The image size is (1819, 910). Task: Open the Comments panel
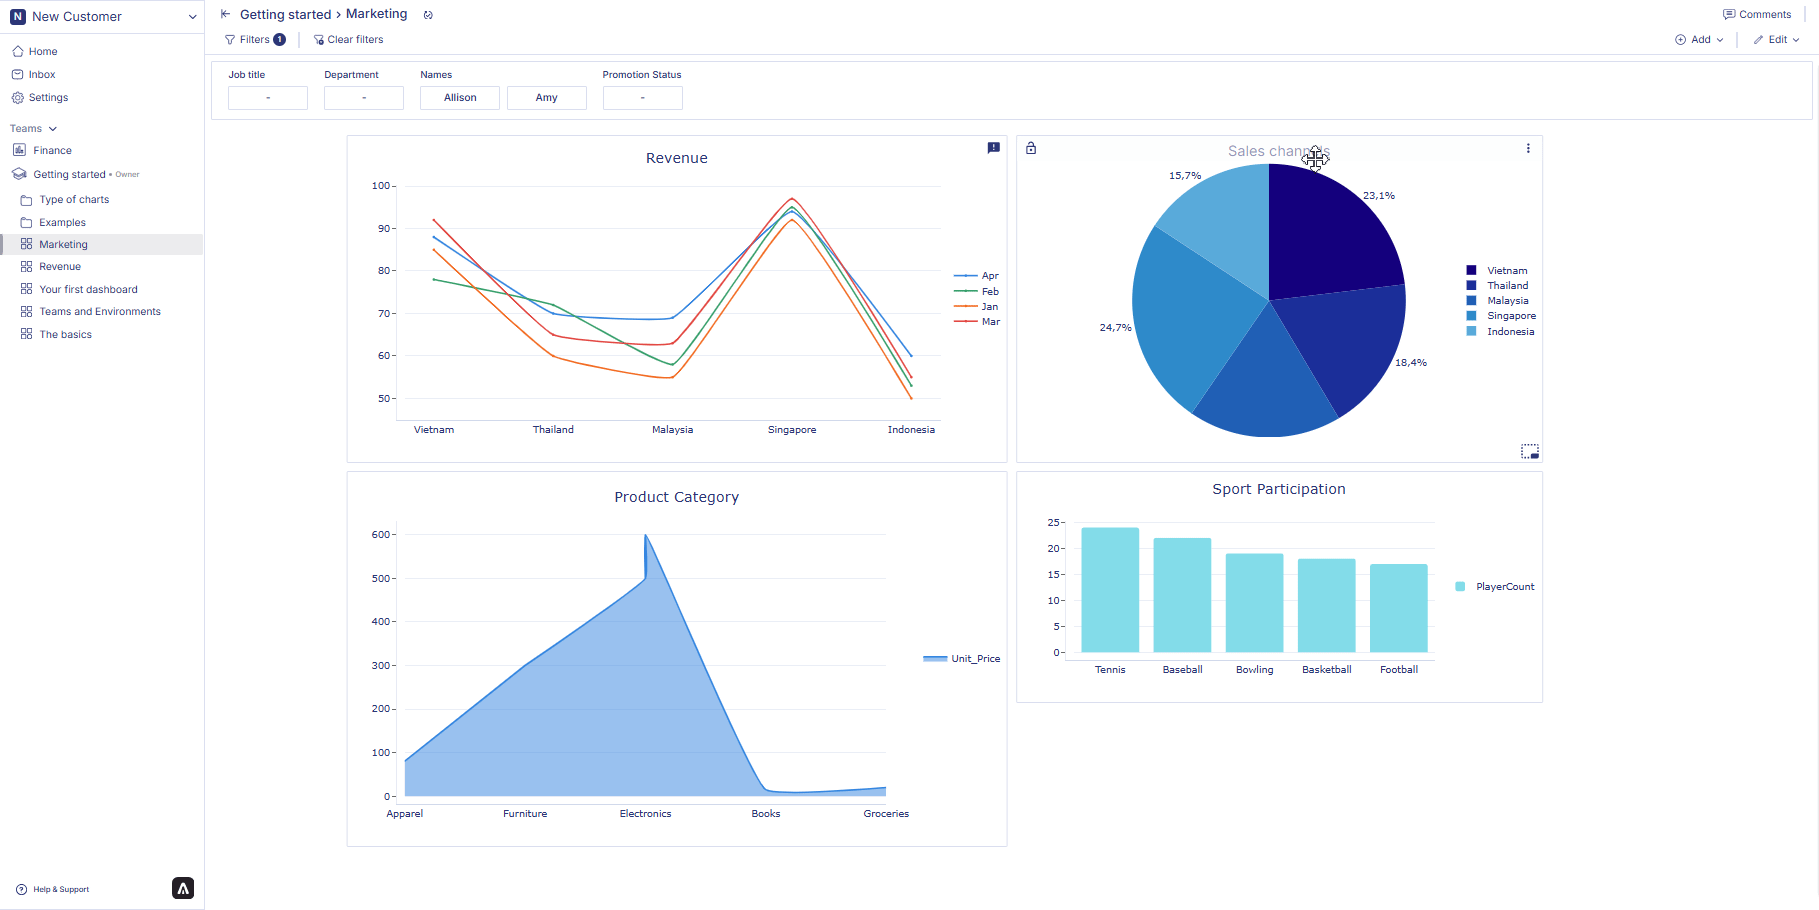point(1756,15)
